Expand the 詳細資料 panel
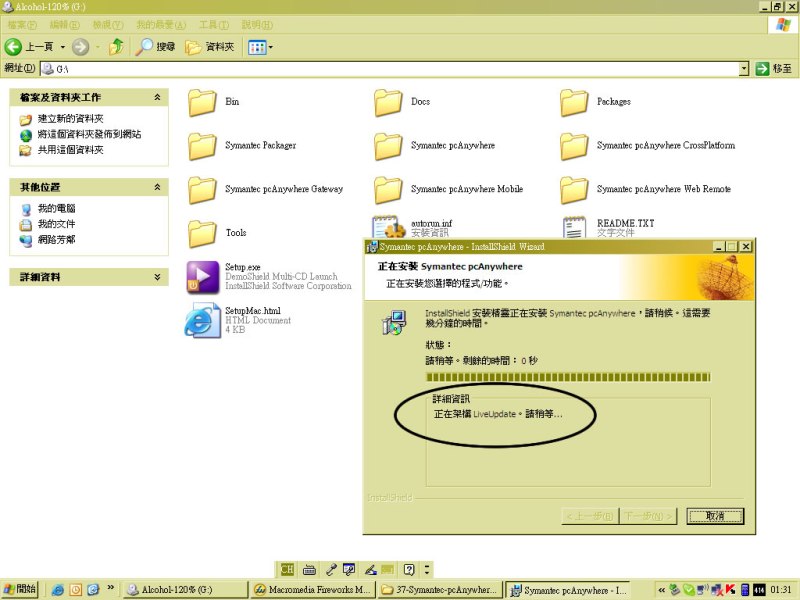The image size is (800, 600). 157,277
